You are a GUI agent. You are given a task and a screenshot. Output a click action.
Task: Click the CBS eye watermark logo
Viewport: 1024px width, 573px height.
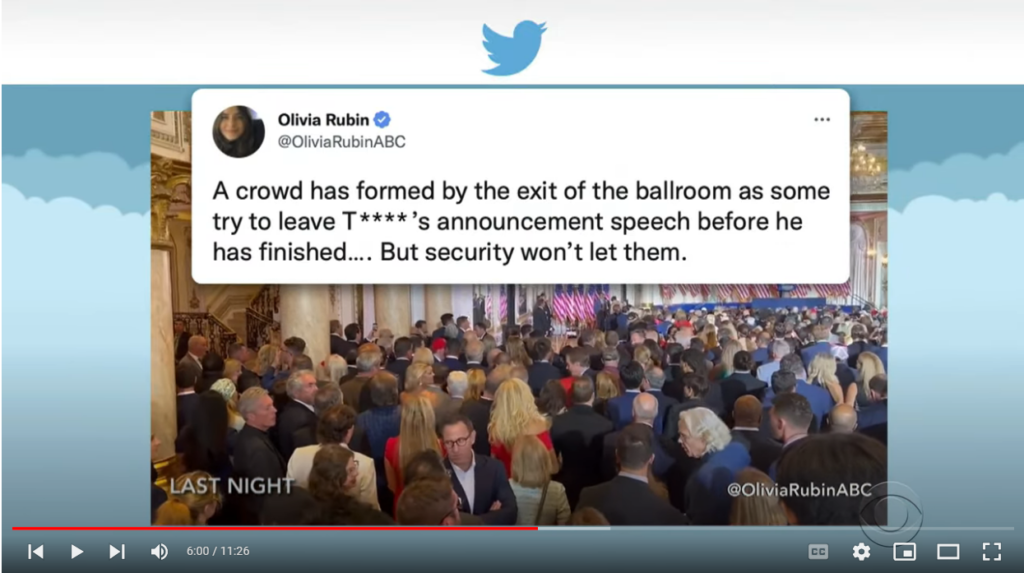(891, 516)
